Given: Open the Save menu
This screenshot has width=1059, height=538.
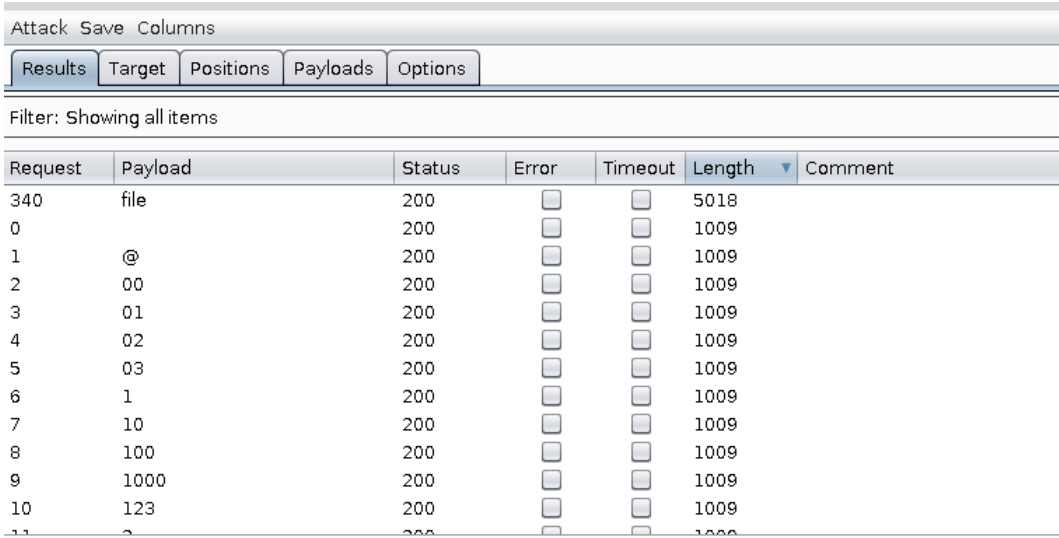Looking at the screenshot, I should pos(101,28).
